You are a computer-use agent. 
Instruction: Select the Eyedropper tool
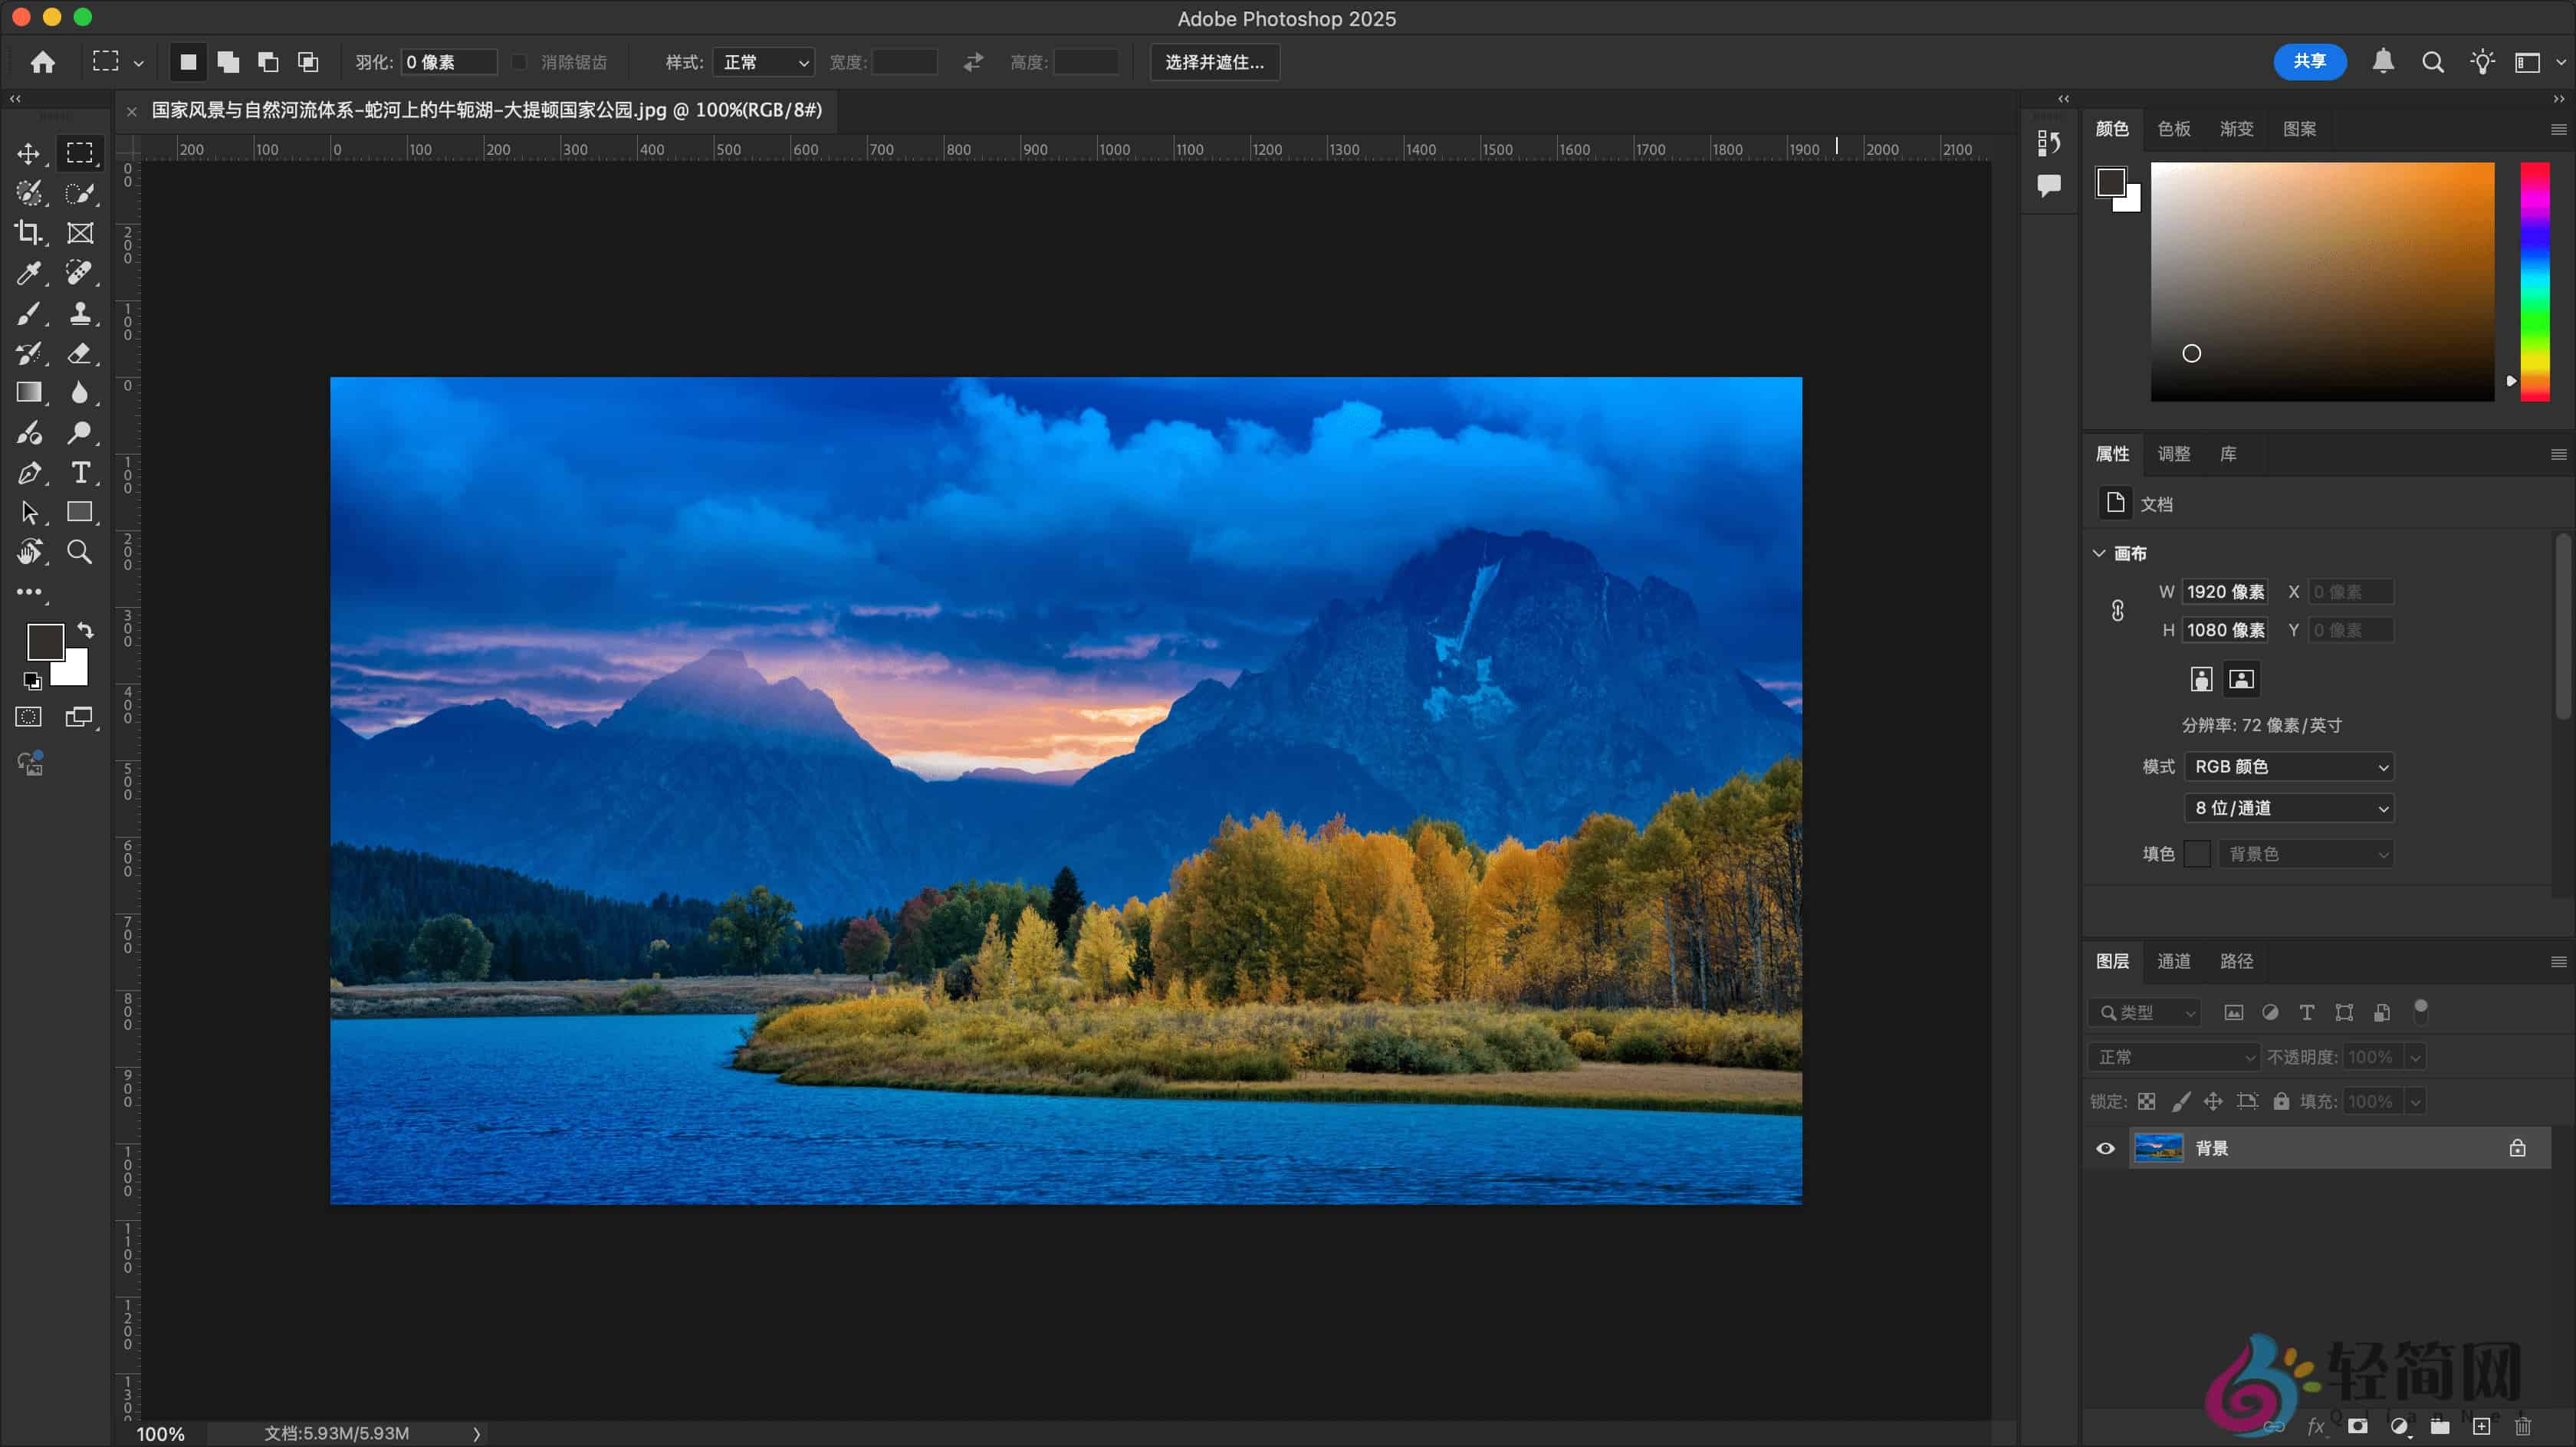pyautogui.click(x=28, y=272)
